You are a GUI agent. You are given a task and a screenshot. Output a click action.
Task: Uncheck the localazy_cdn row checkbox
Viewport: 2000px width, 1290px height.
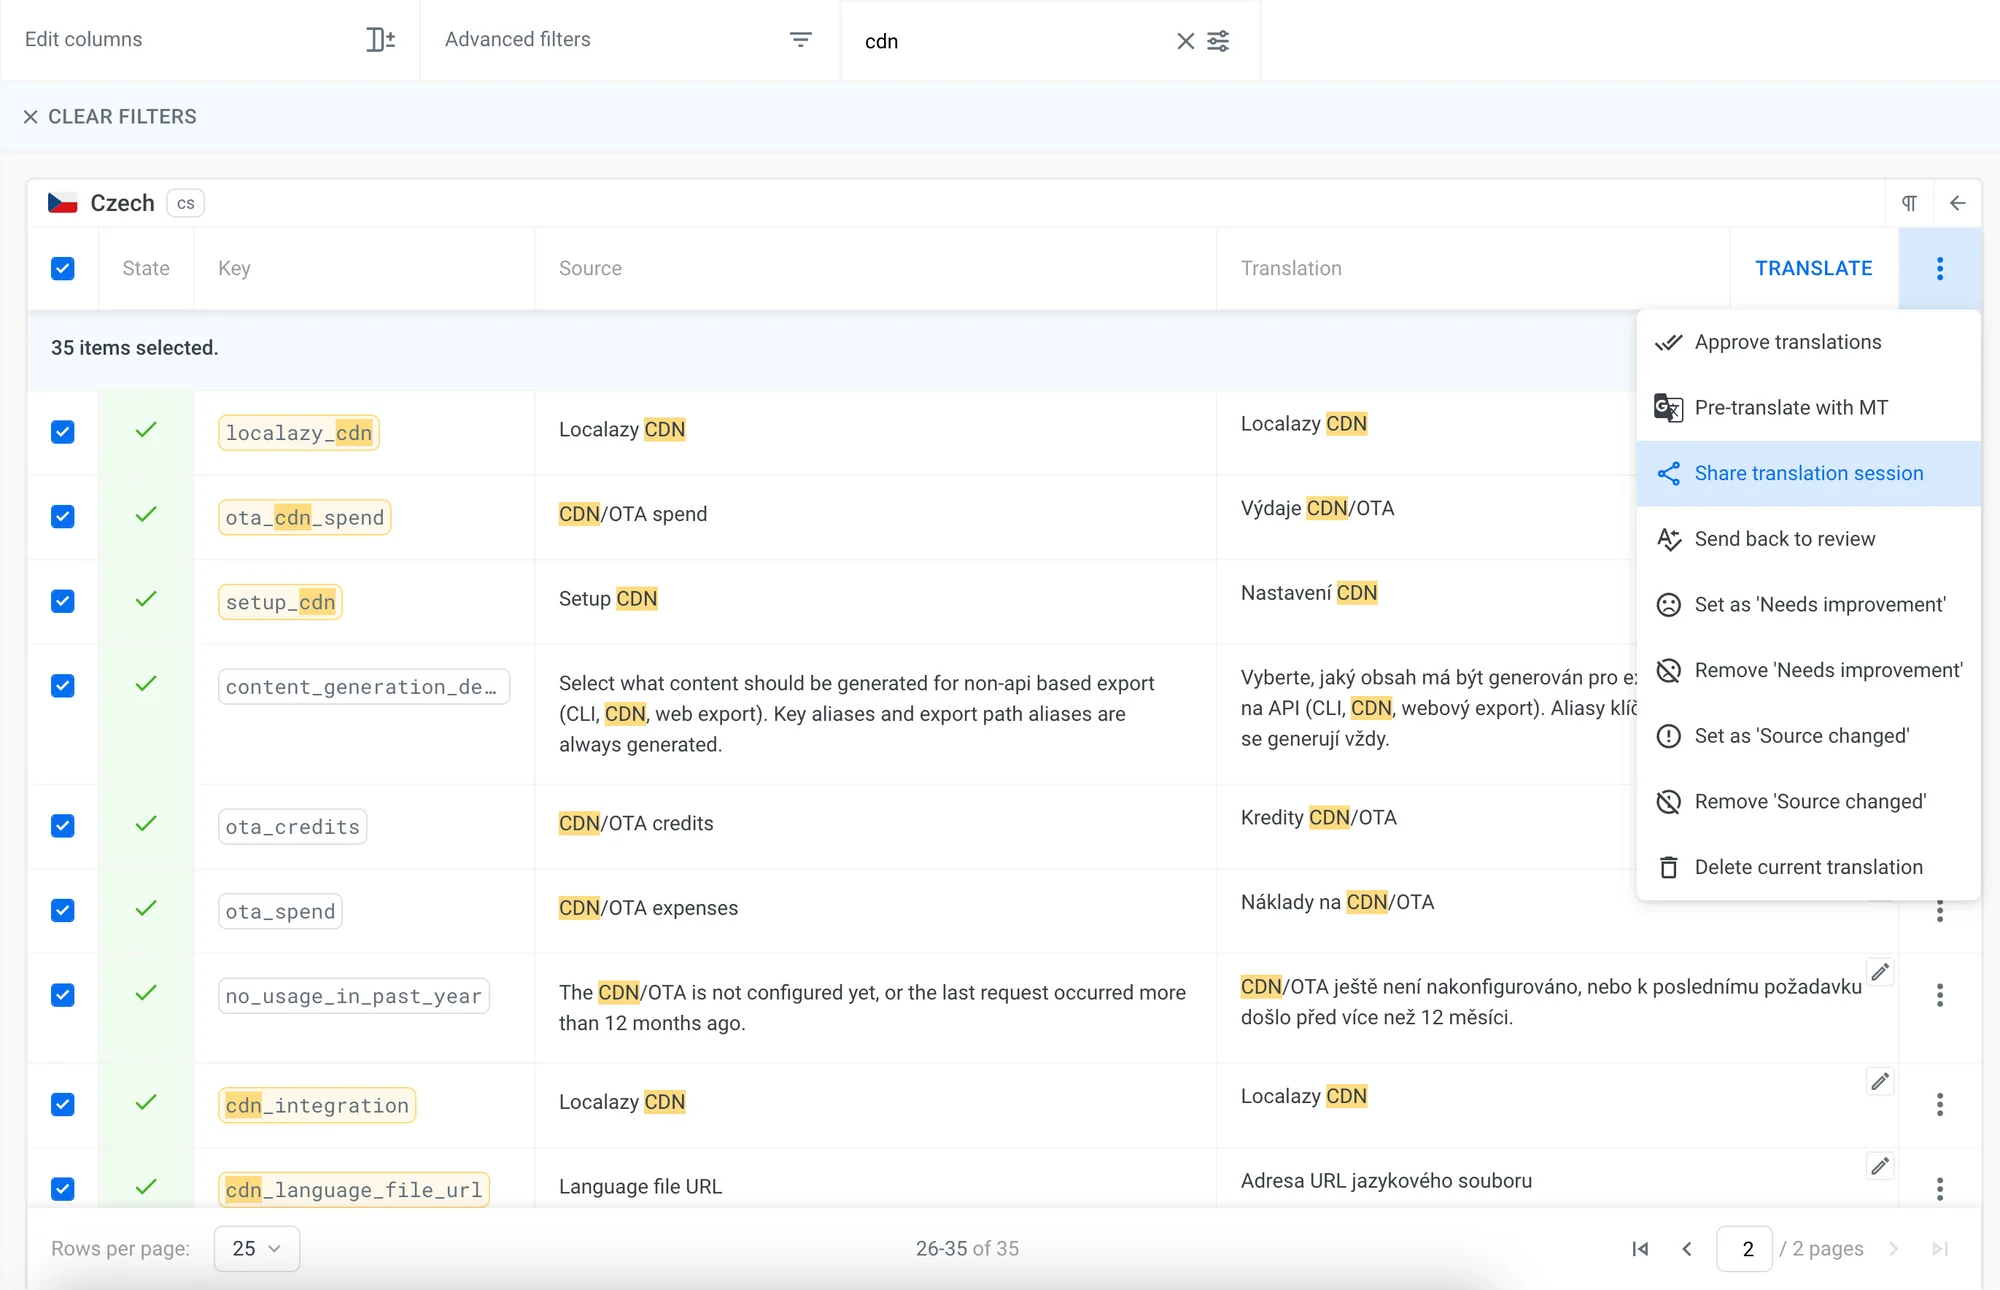62,432
